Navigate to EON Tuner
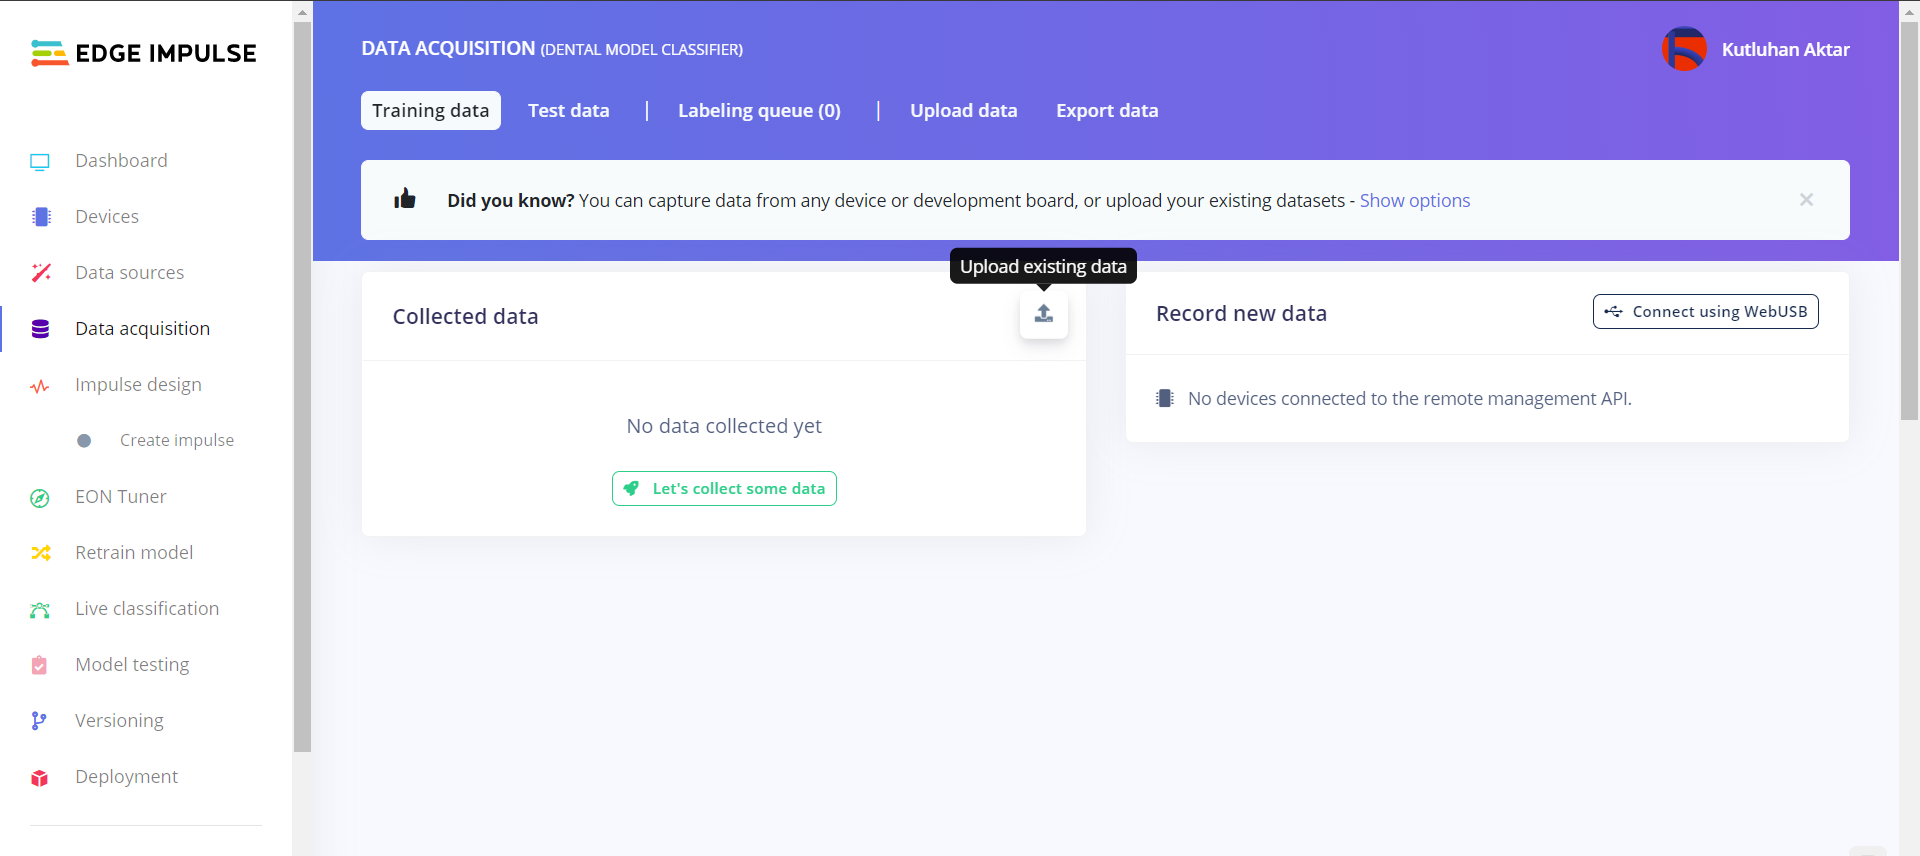 [121, 497]
